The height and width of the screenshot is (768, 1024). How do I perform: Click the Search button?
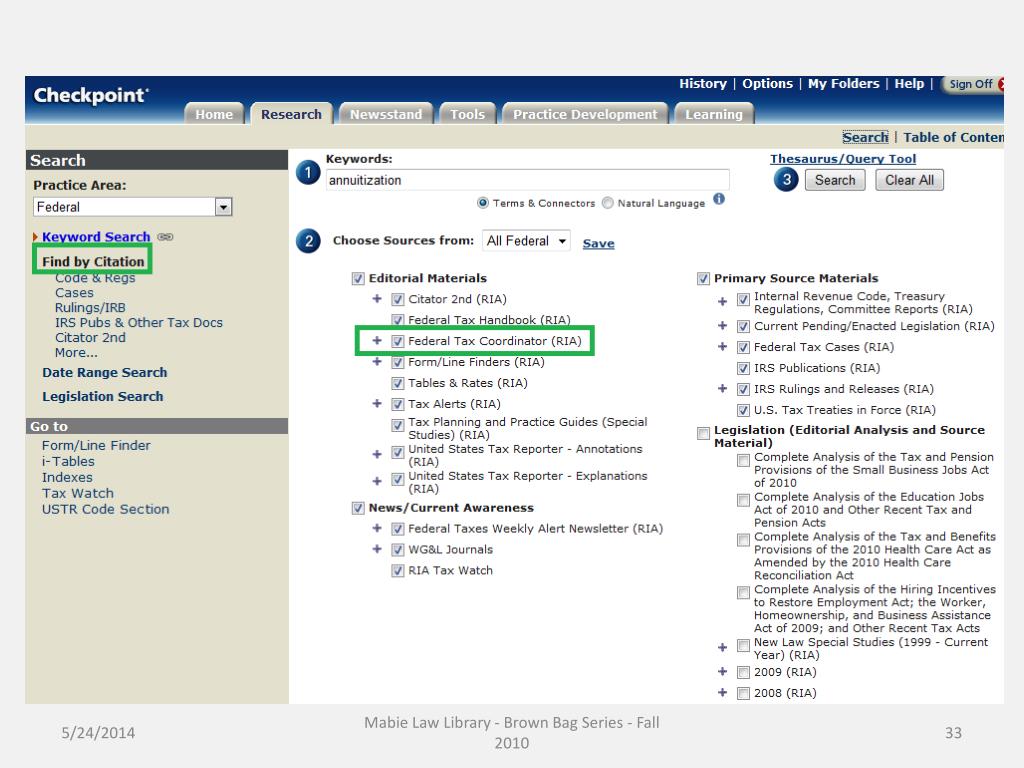click(x=835, y=180)
